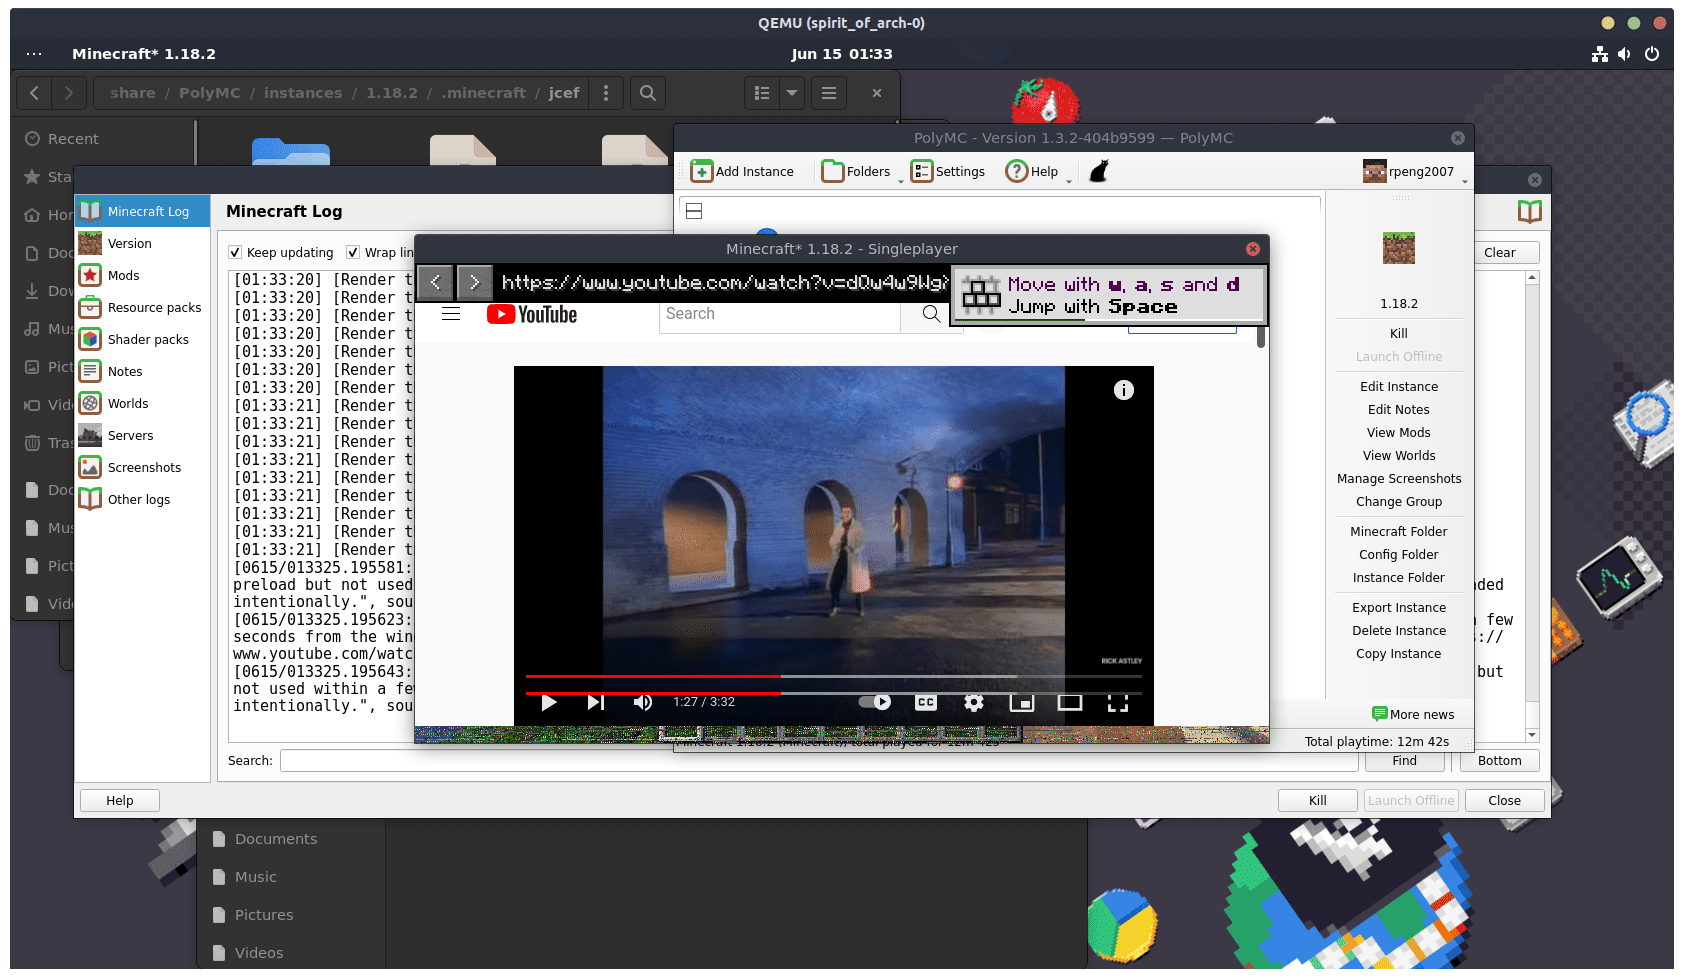This screenshot has width=1684, height=979.
Task: Open the Screenshots page in sidebar
Action: pyautogui.click(x=144, y=468)
